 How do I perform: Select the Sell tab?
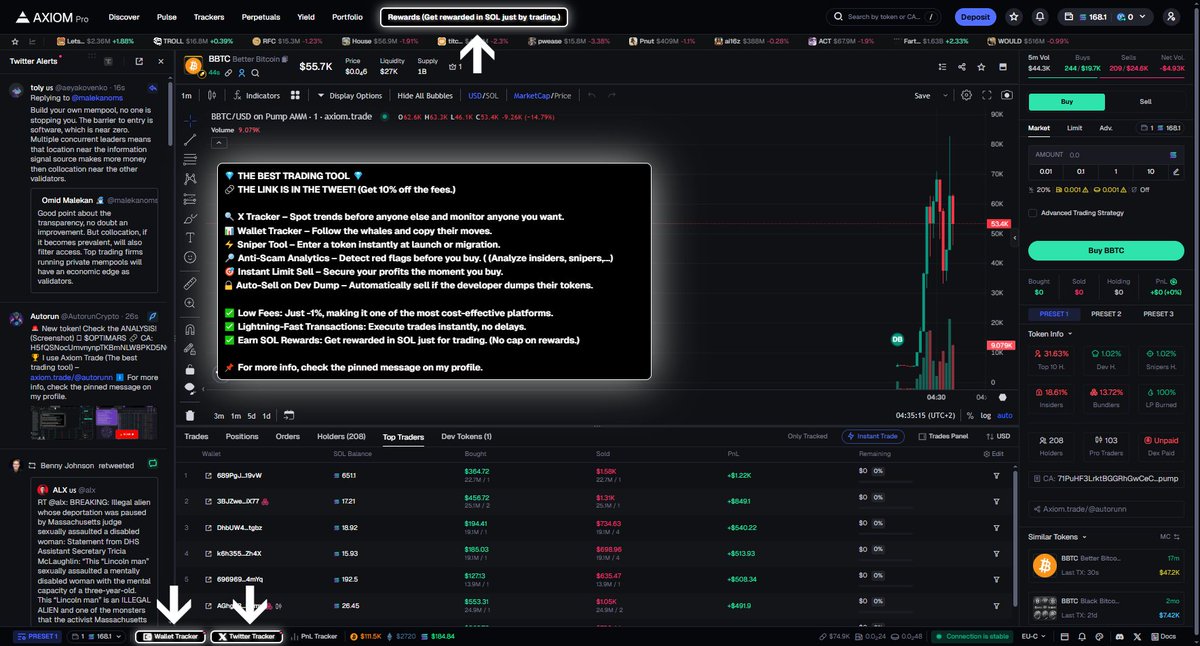coord(1146,102)
